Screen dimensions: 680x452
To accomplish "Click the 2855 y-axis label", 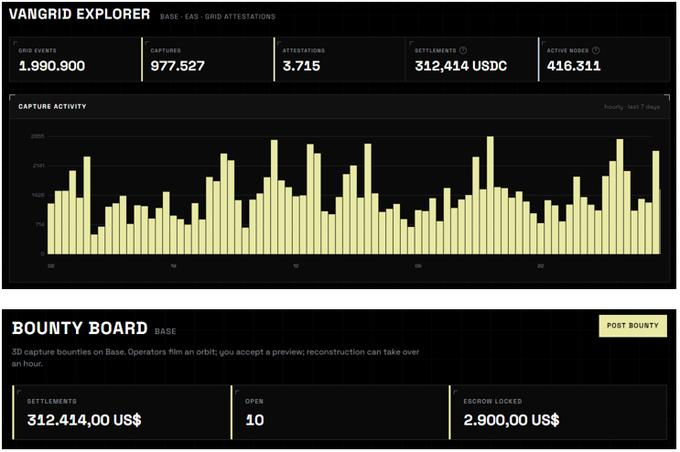I will pyautogui.click(x=38, y=136).
